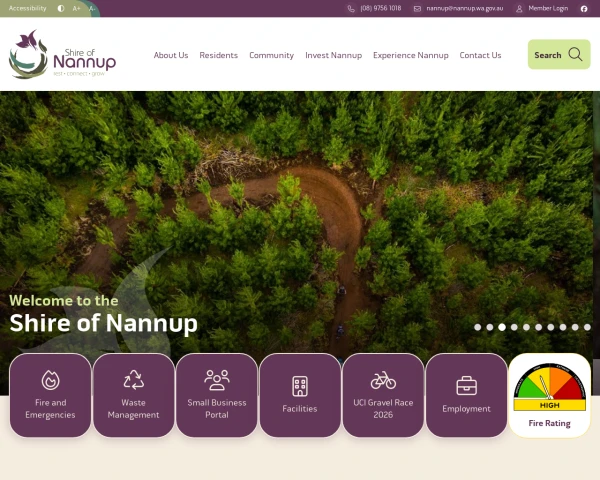Screen dimensions: 600x480
Task: Click the Facebook icon in top bar
Action: point(584,8)
